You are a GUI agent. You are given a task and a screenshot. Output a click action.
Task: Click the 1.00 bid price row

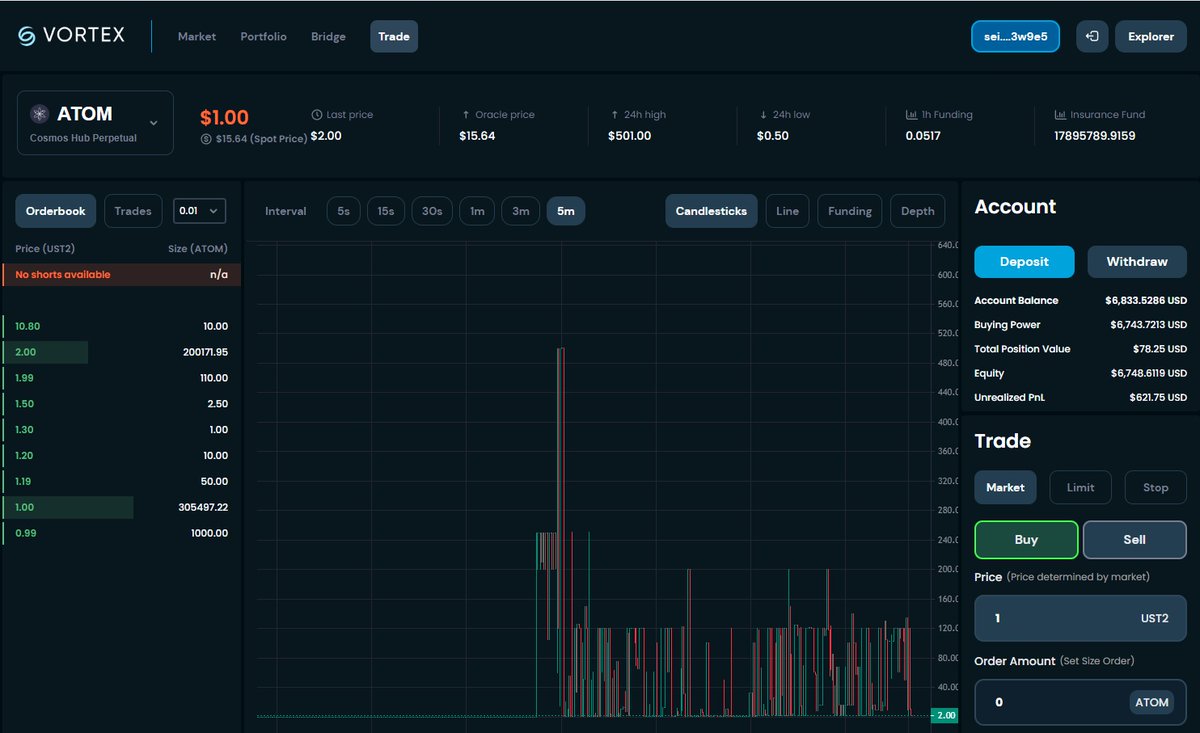coord(121,508)
